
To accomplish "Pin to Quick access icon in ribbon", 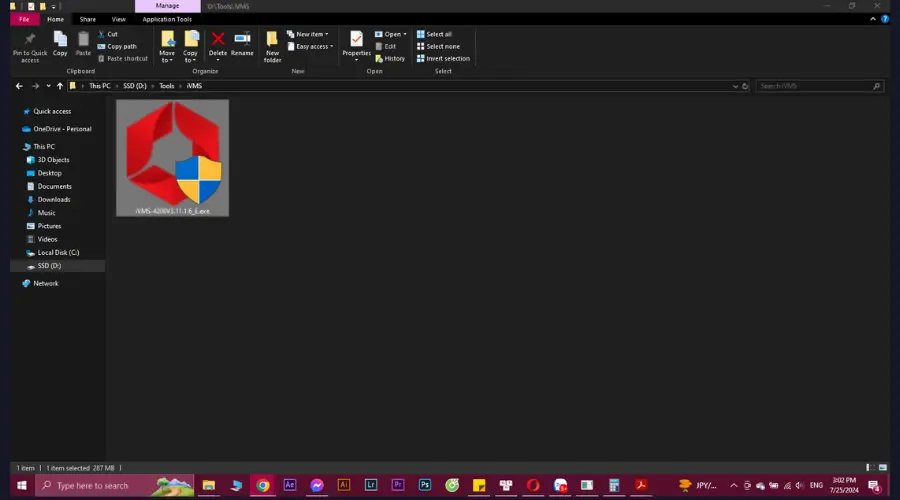I will click(30, 47).
